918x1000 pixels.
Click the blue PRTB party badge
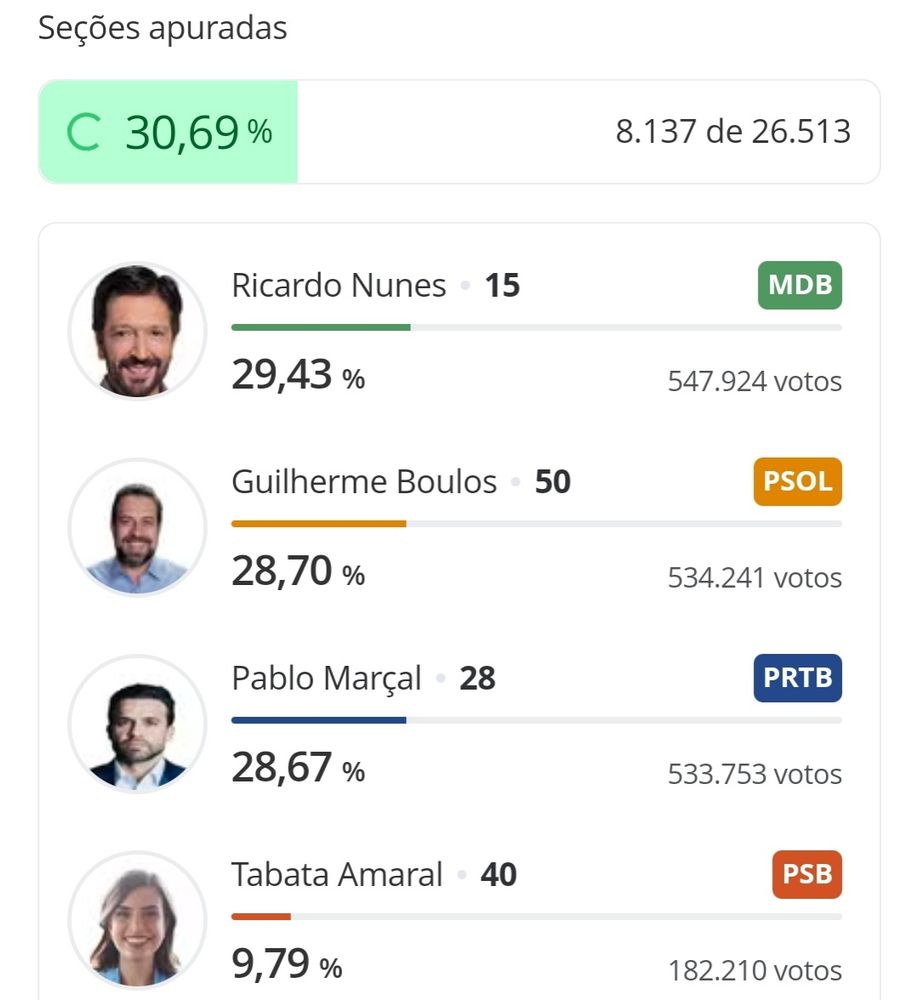coord(797,678)
